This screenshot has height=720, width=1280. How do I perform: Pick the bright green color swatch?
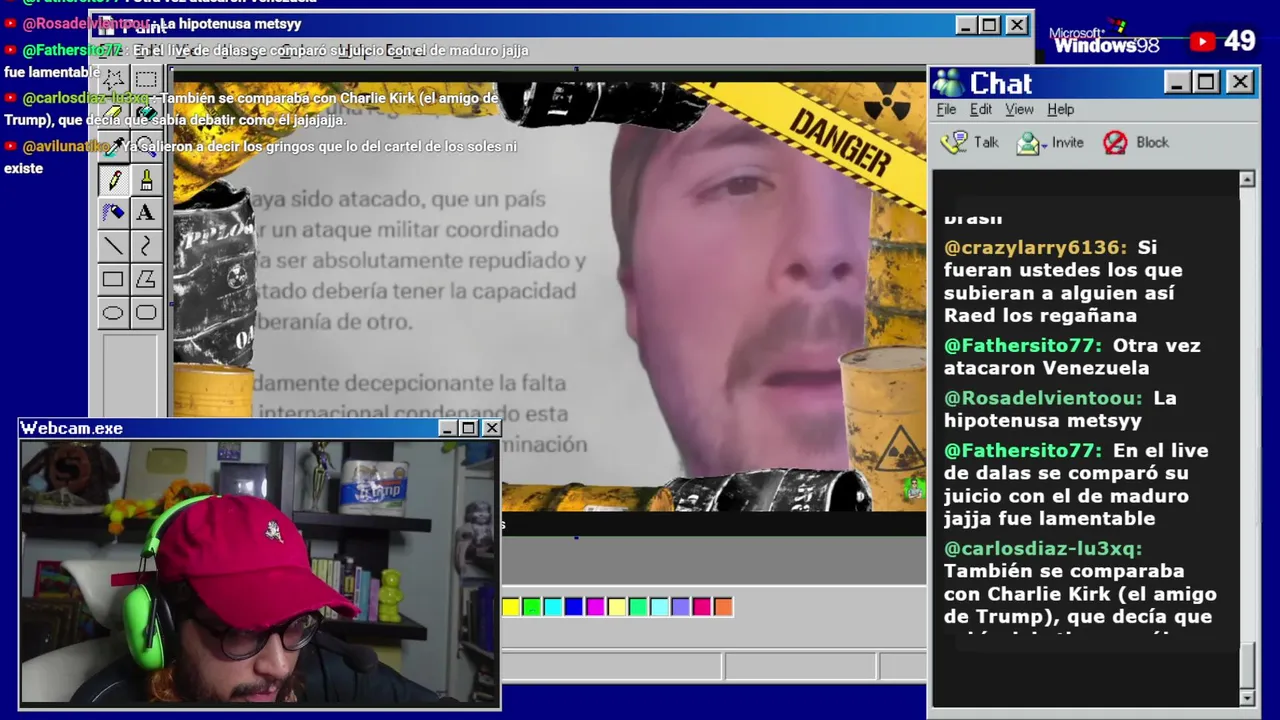(x=532, y=607)
